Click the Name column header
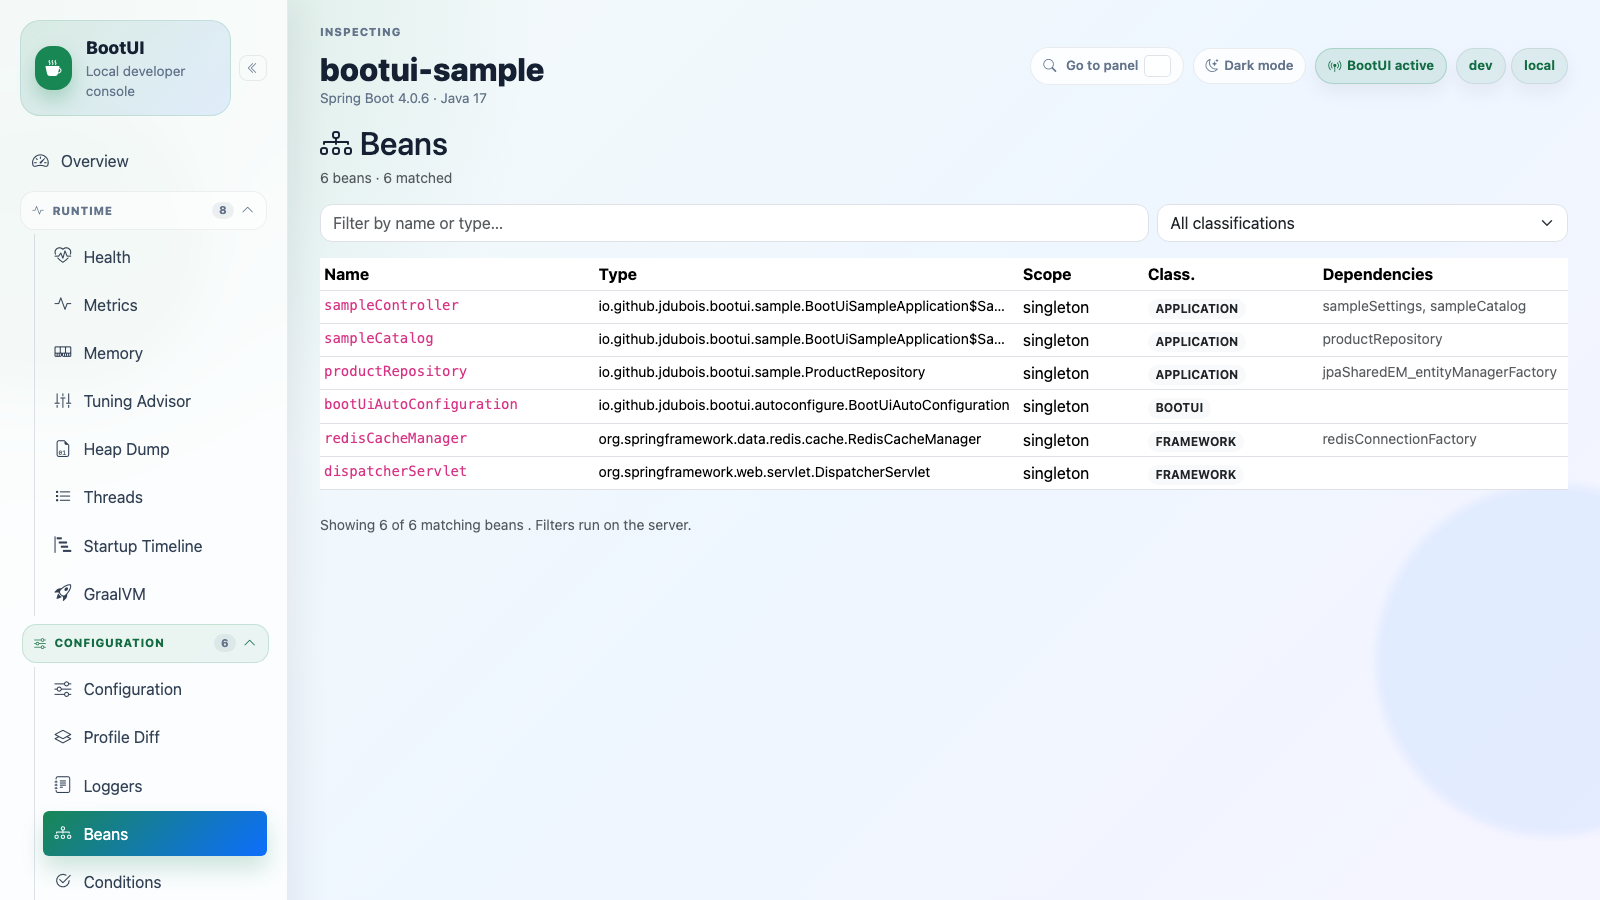1600x900 pixels. pyautogui.click(x=347, y=274)
